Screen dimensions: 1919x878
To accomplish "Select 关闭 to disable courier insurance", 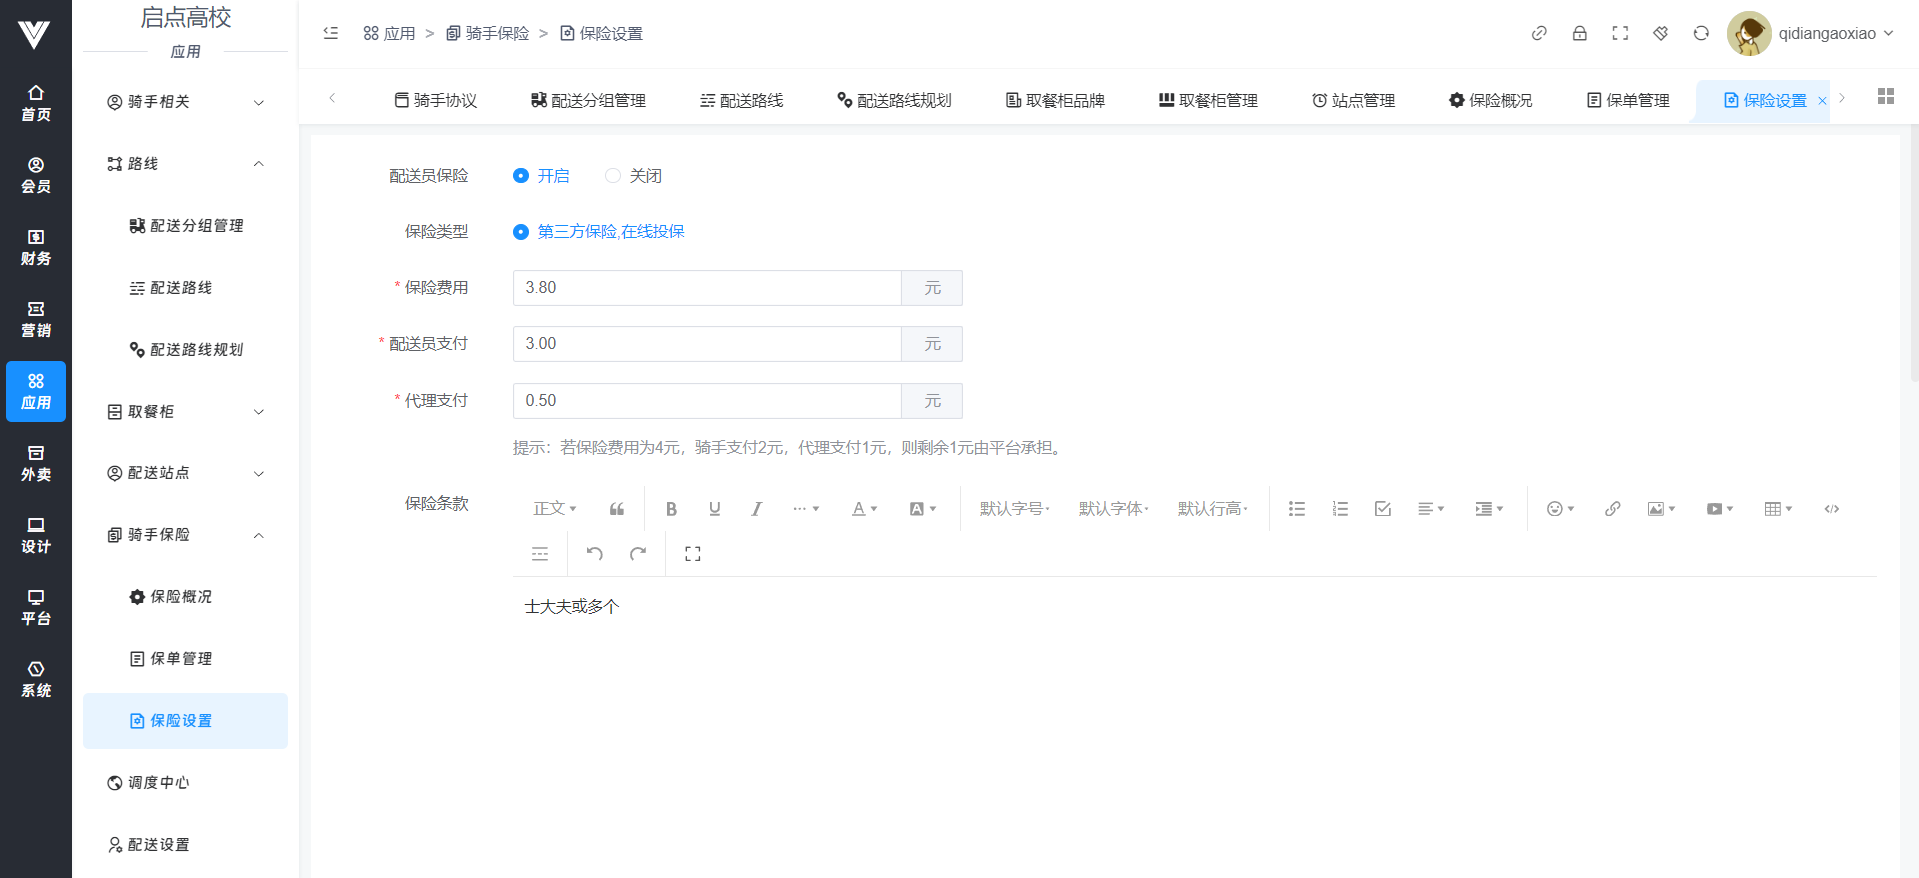I will (x=613, y=176).
